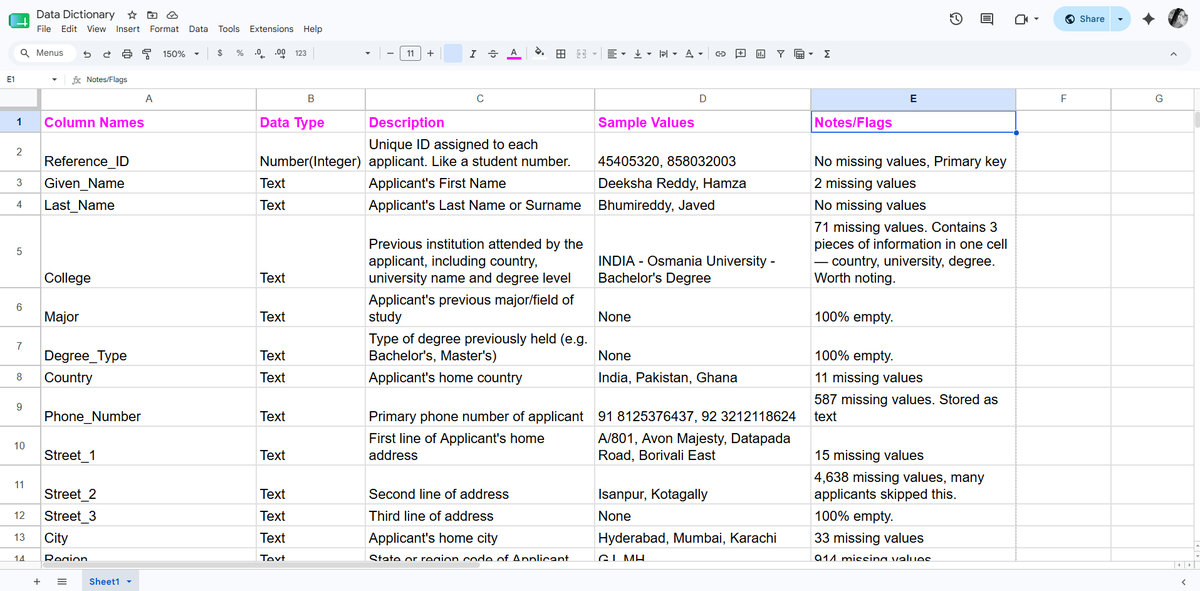The width and height of the screenshot is (1200, 591).
Task: Insert a link
Action: coord(720,54)
